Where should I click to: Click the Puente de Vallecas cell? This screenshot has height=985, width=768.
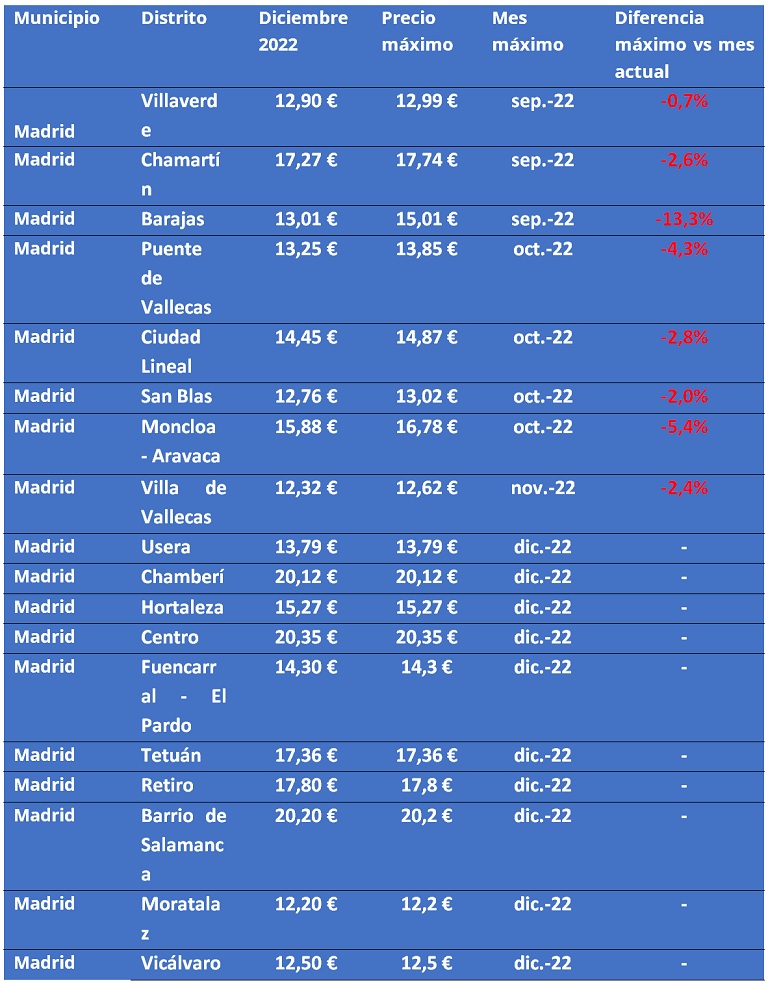click(x=176, y=278)
